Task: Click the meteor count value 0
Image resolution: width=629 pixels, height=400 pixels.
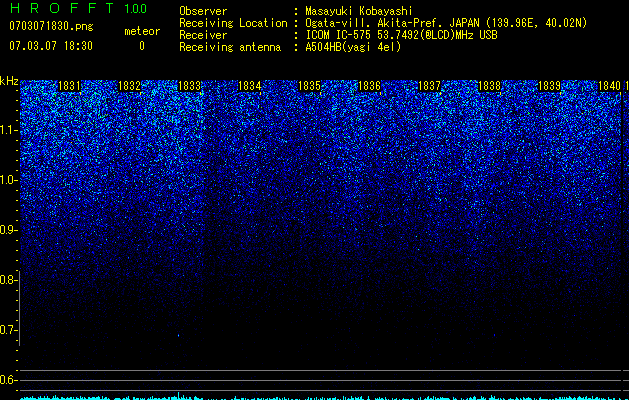Action: (x=142, y=46)
